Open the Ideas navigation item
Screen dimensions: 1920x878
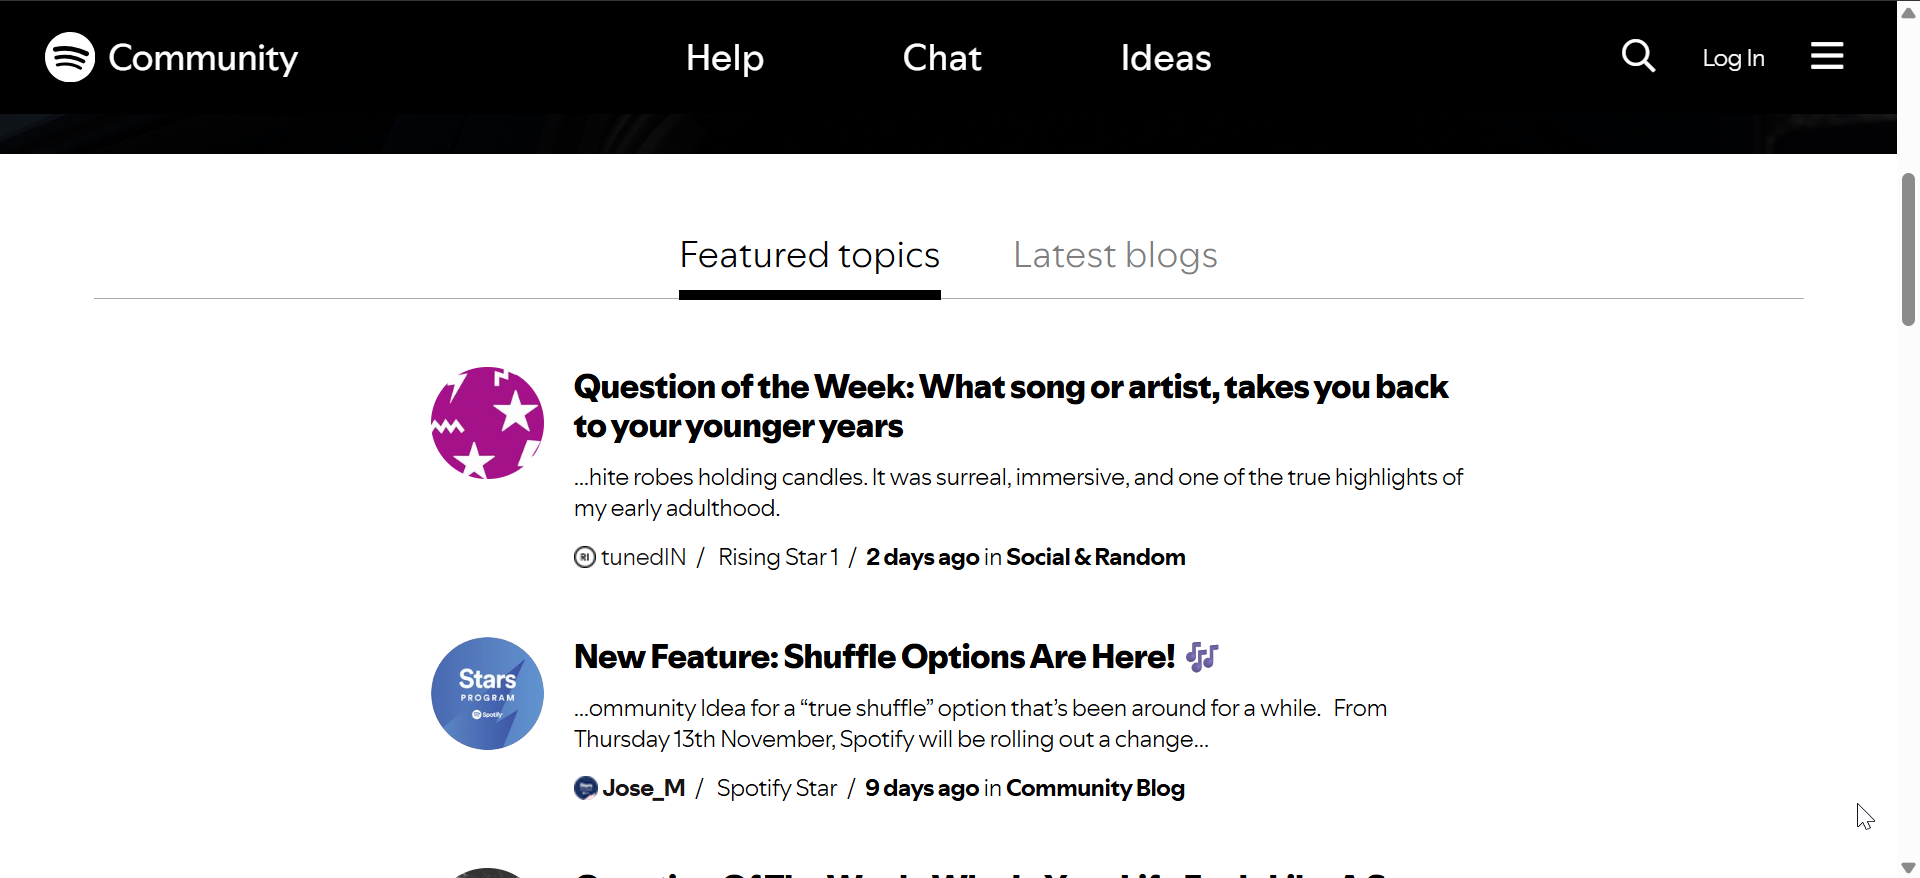(1165, 58)
